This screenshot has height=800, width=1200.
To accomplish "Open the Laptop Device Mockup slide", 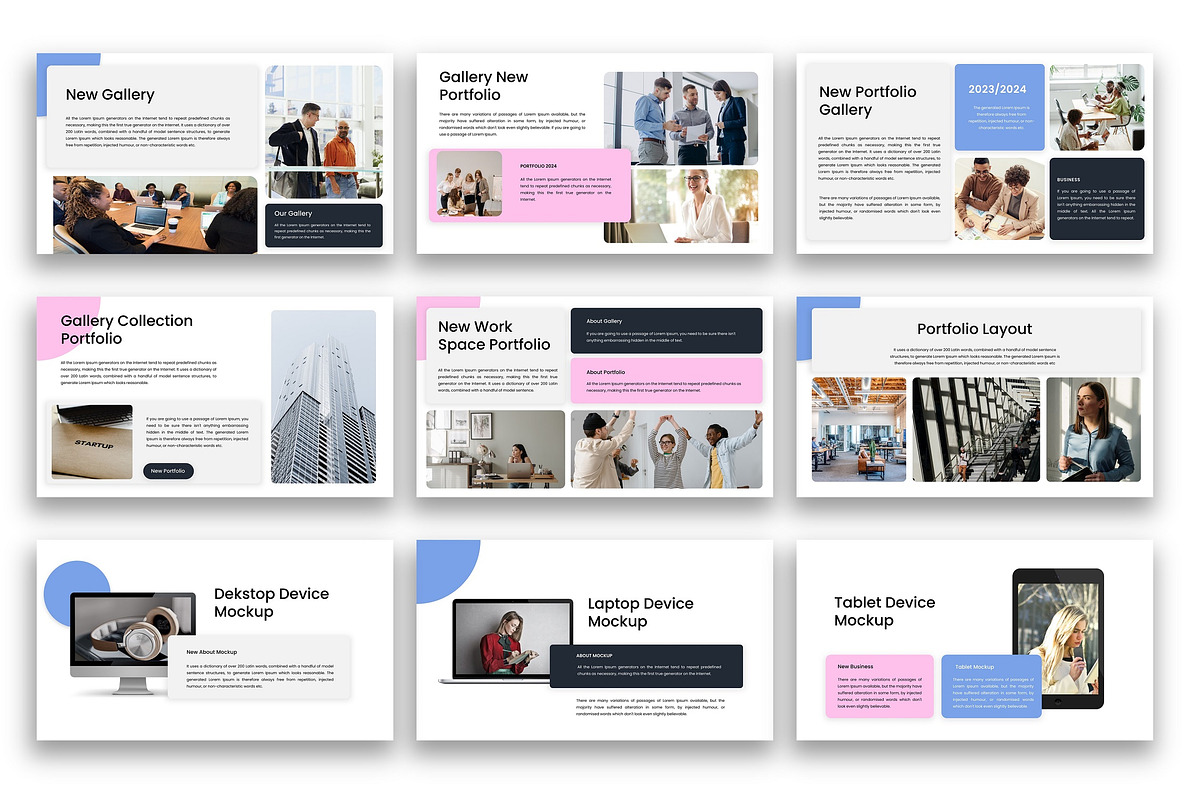I will pos(595,640).
